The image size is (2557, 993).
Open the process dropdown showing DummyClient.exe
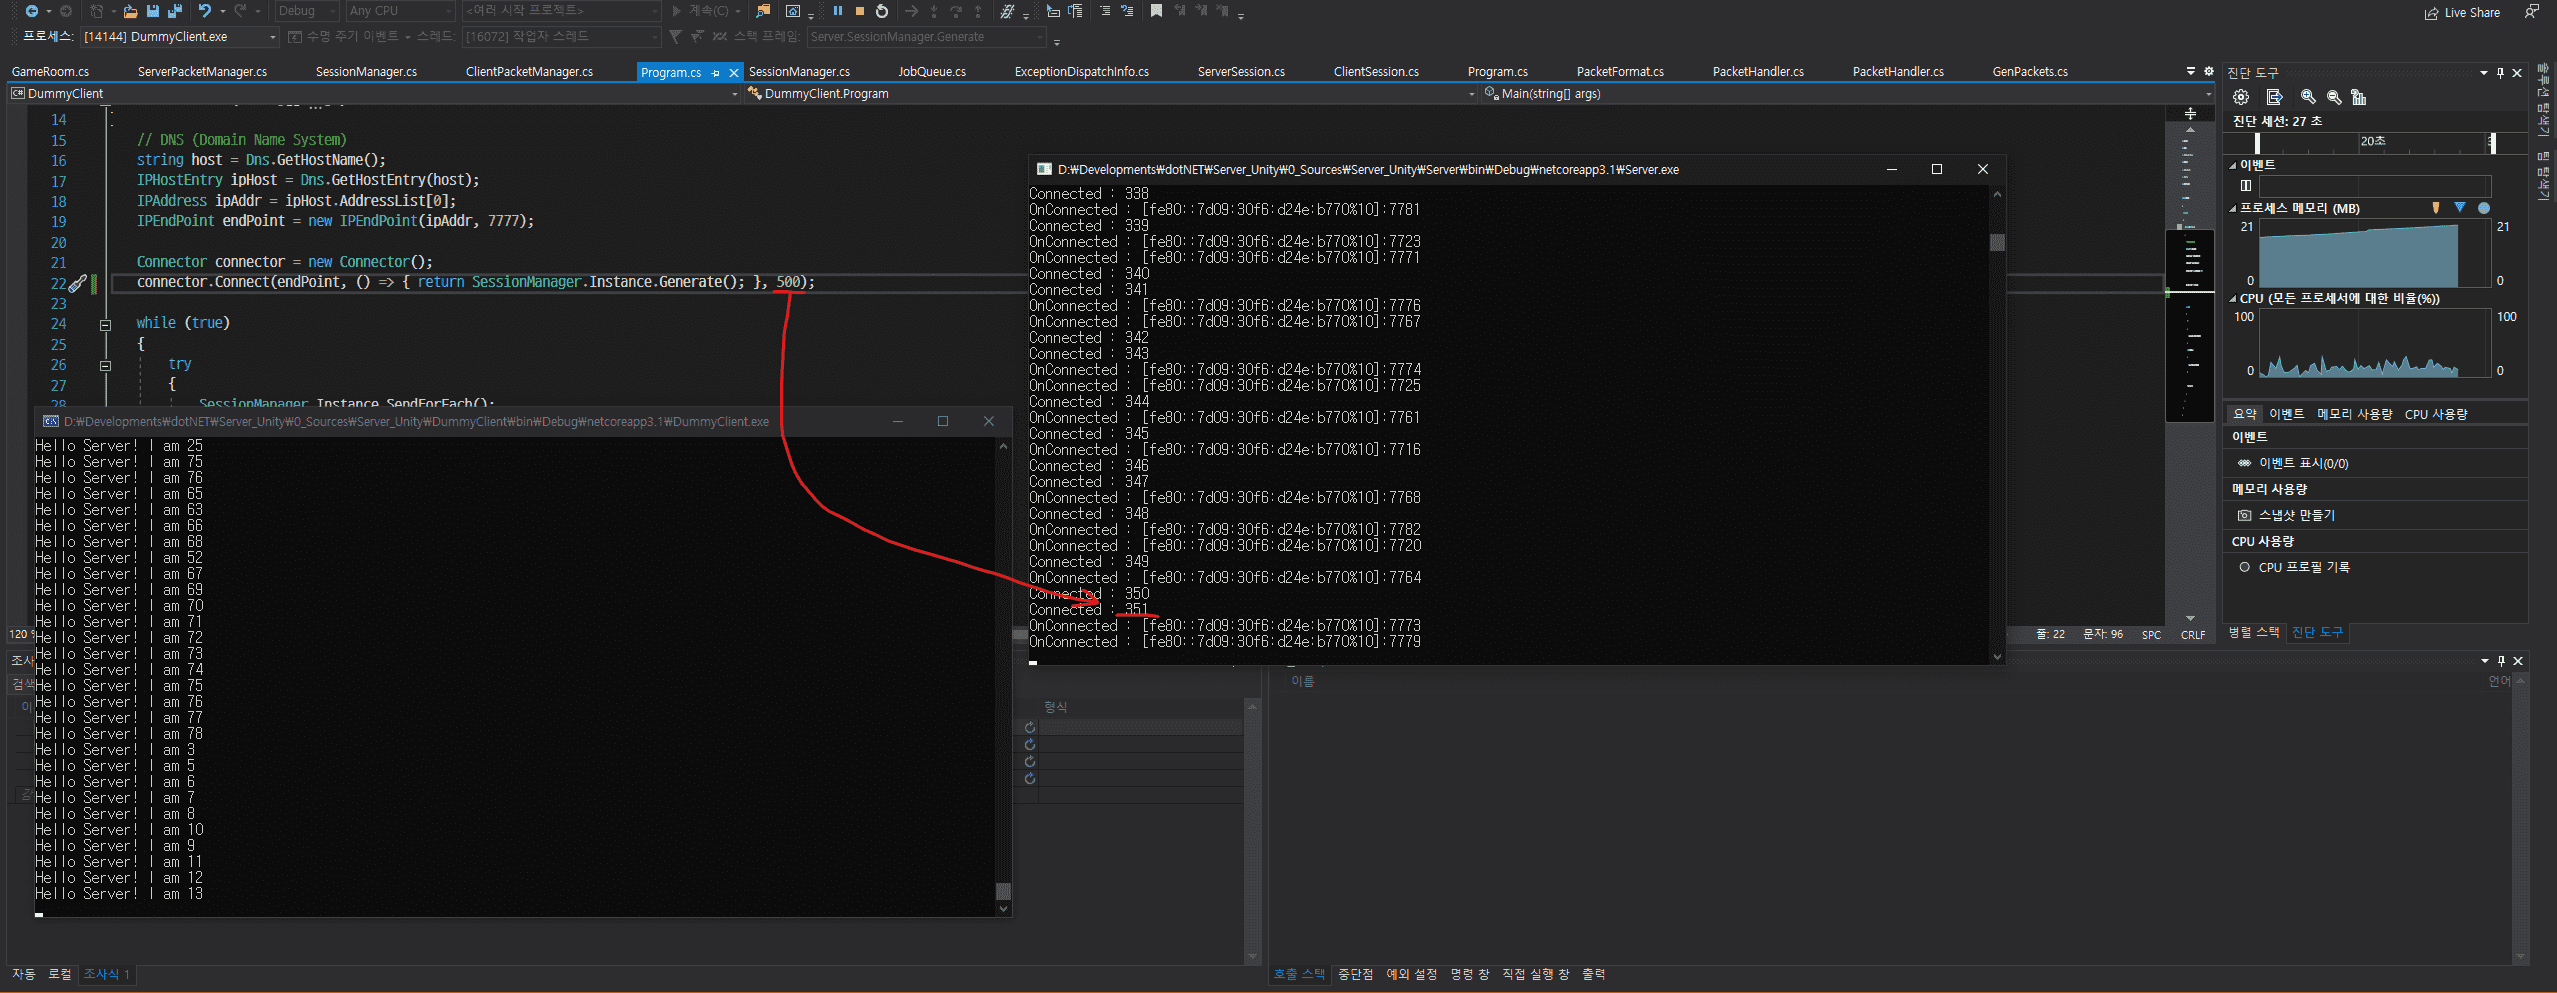click(x=272, y=37)
